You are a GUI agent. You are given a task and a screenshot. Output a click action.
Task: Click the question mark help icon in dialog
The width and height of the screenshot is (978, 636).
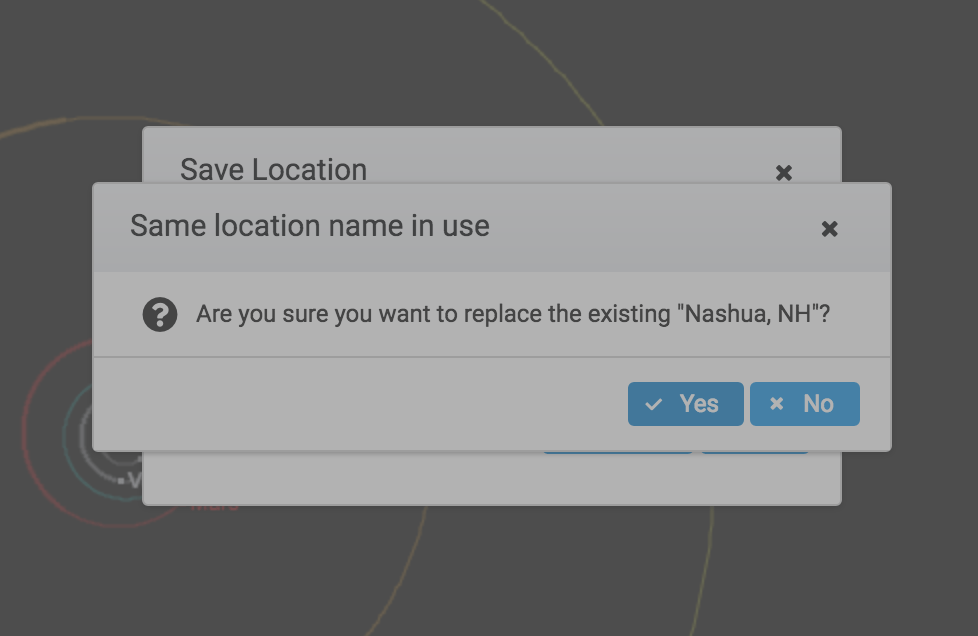click(160, 314)
